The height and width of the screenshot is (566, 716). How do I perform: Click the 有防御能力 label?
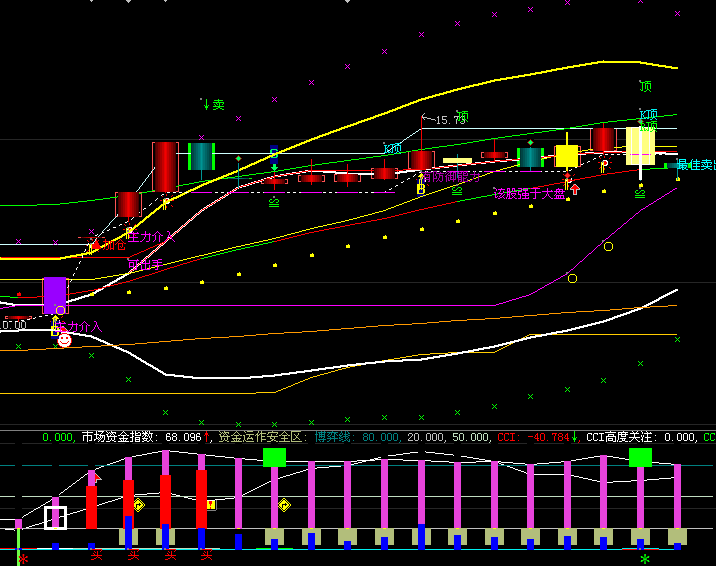tap(451, 177)
